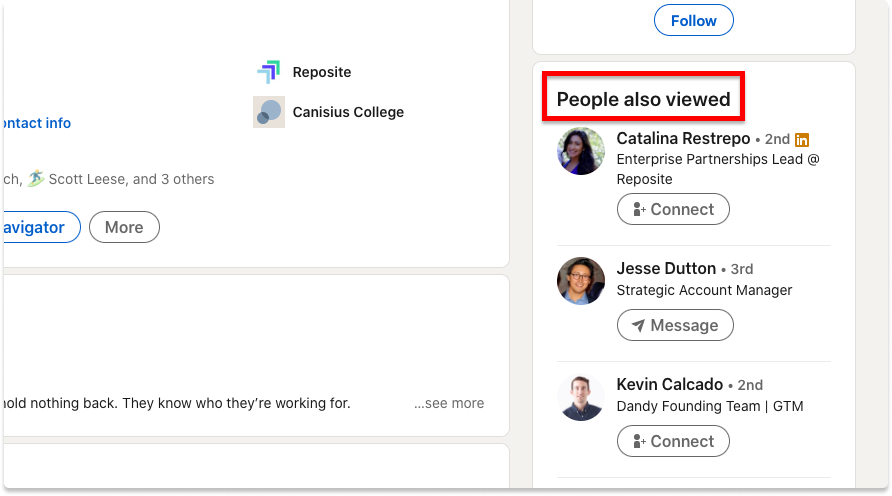Connect with Kevin Calcado
The image size is (892, 496).
point(673,441)
